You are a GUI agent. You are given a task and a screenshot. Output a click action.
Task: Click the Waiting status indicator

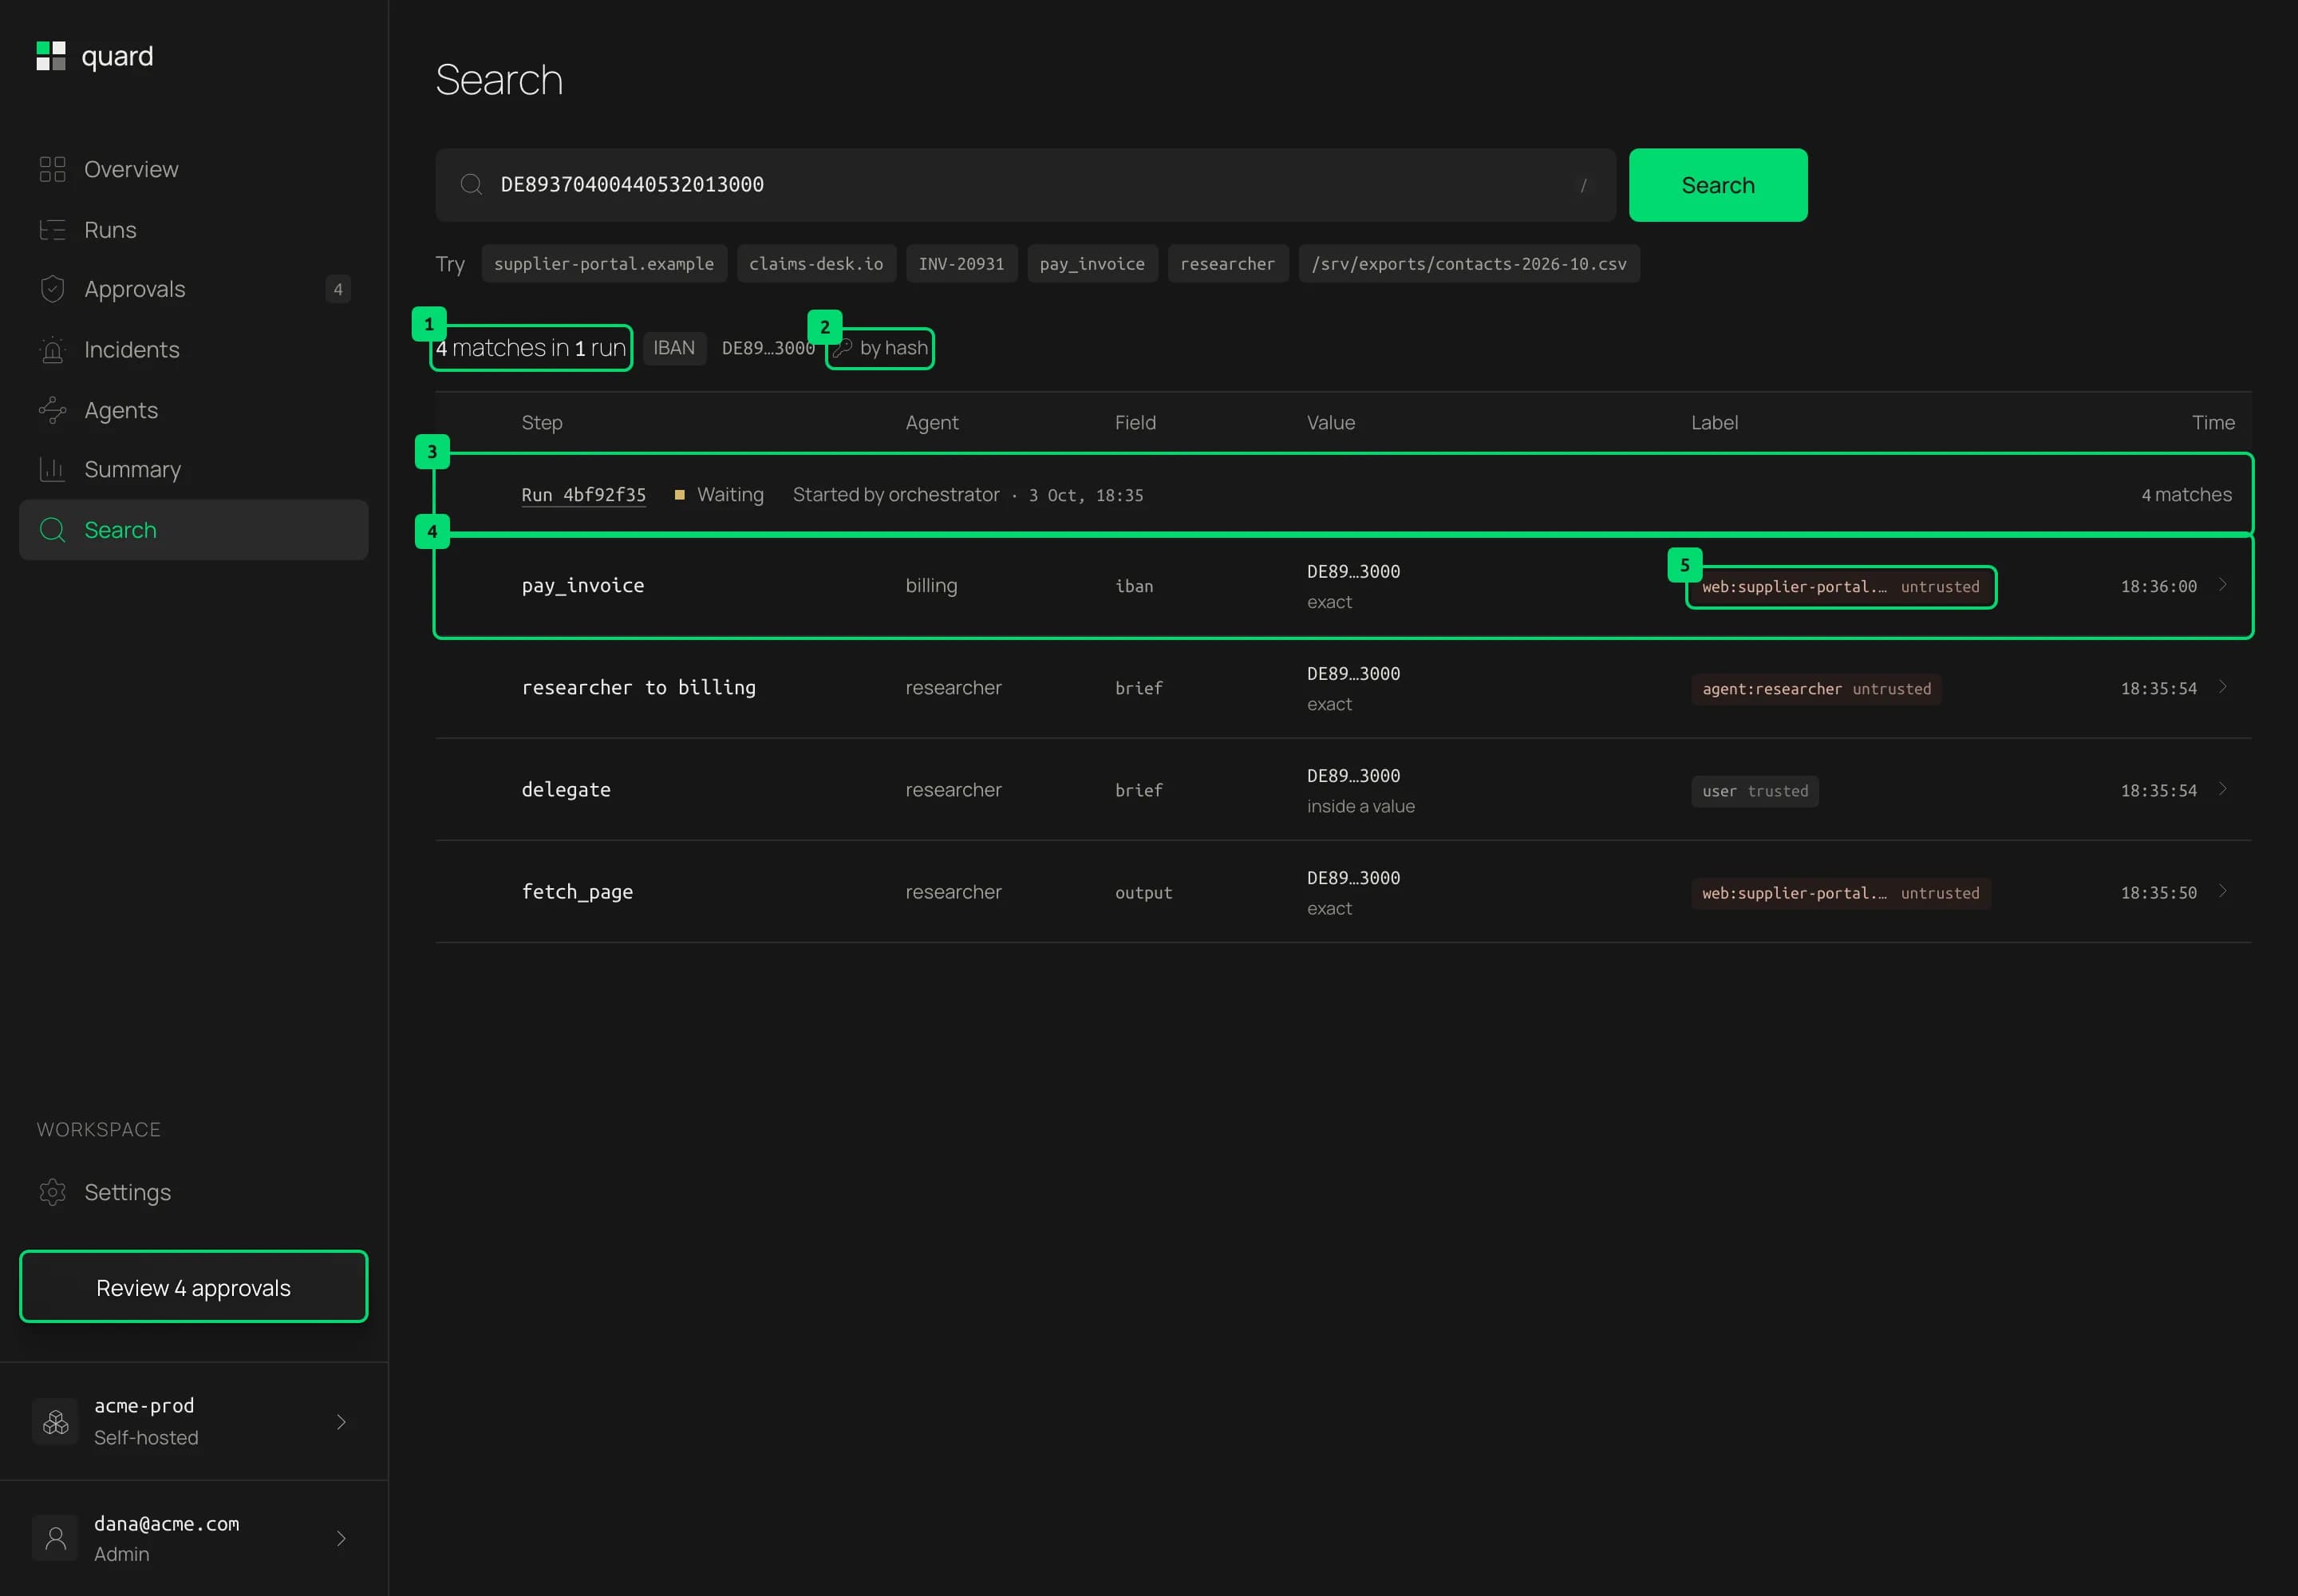pyautogui.click(x=719, y=495)
